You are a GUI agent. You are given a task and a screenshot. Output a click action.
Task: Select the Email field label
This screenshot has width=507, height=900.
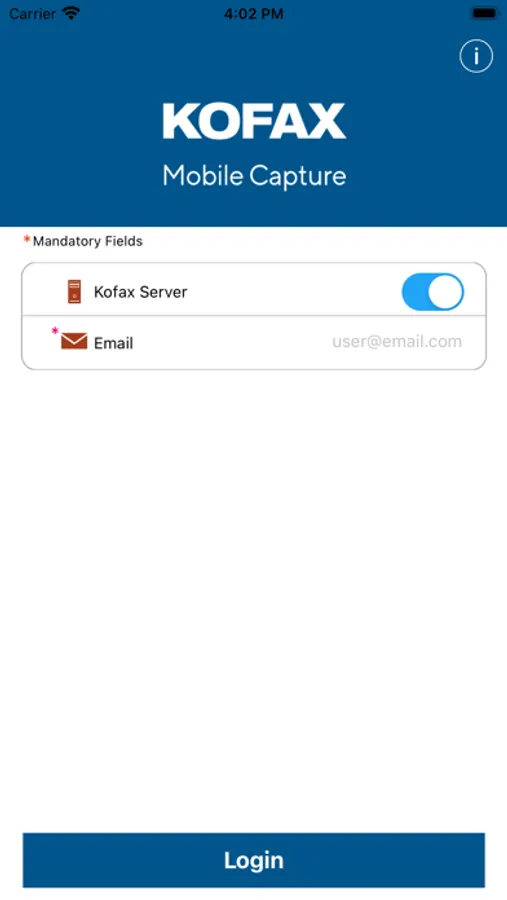114,343
